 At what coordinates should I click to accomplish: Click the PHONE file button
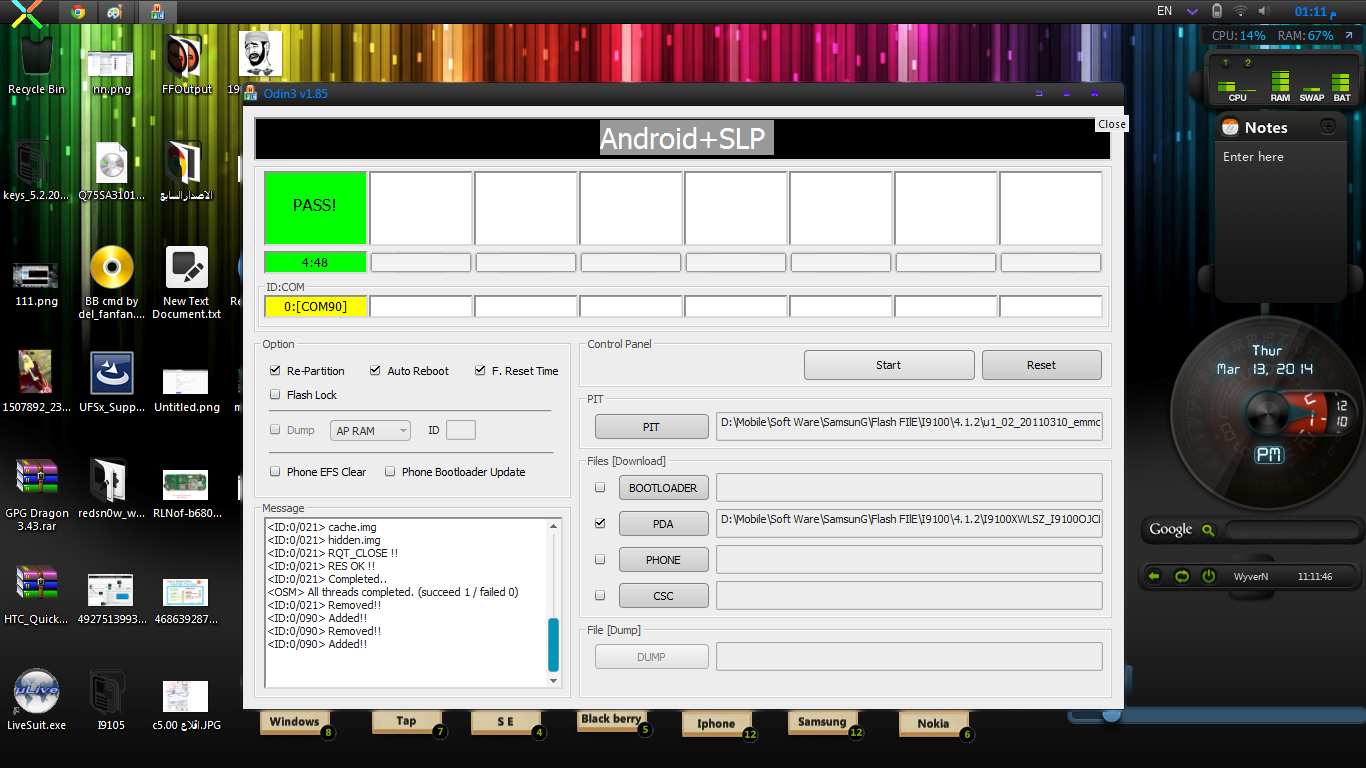point(663,560)
